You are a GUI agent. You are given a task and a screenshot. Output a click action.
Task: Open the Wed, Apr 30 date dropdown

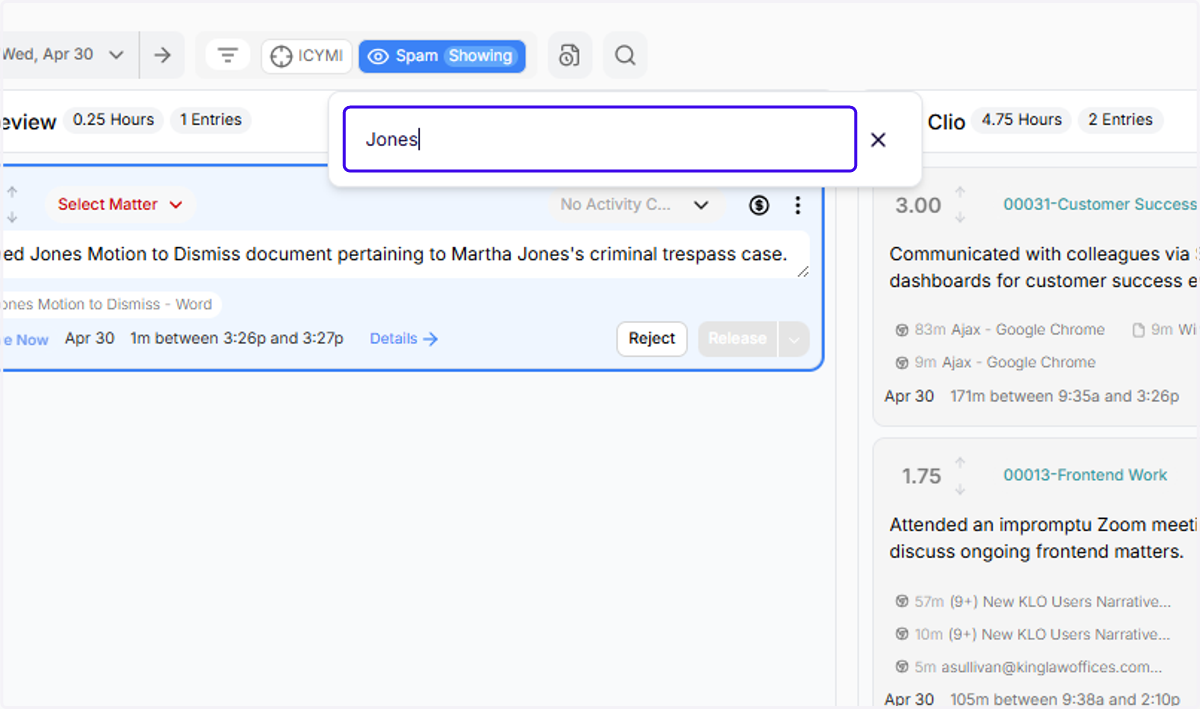tap(64, 55)
